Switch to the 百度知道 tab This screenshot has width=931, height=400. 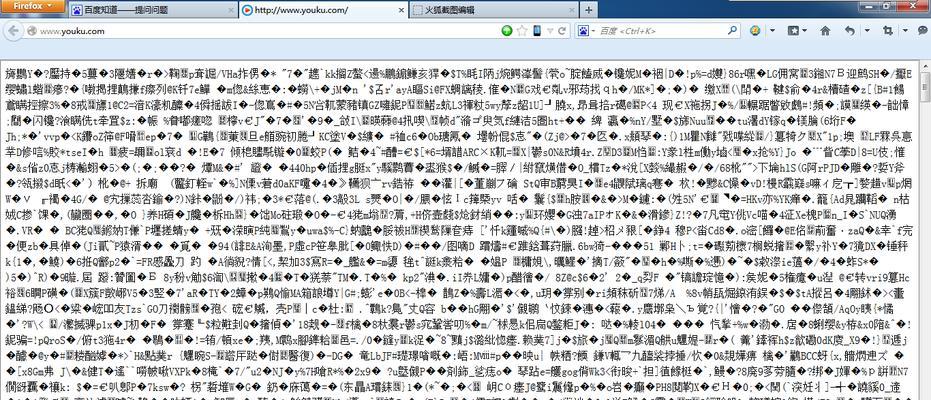click(153, 10)
